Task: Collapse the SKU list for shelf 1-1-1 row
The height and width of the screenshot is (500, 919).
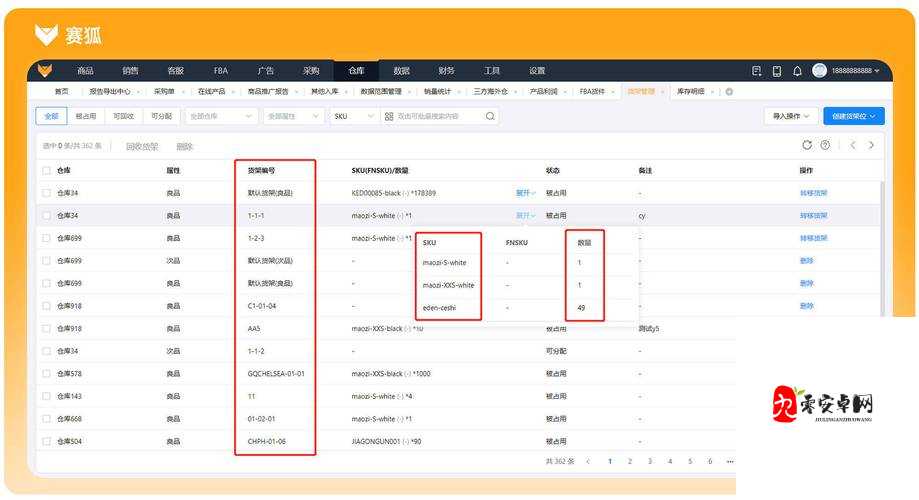Action: pyautogui.click(x=526, y=216)
